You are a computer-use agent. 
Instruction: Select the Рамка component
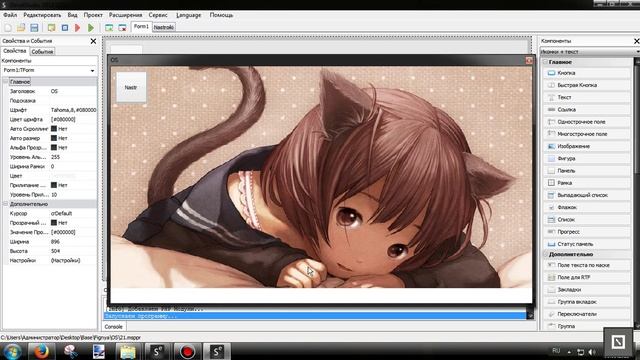click(x=587, y=183)
